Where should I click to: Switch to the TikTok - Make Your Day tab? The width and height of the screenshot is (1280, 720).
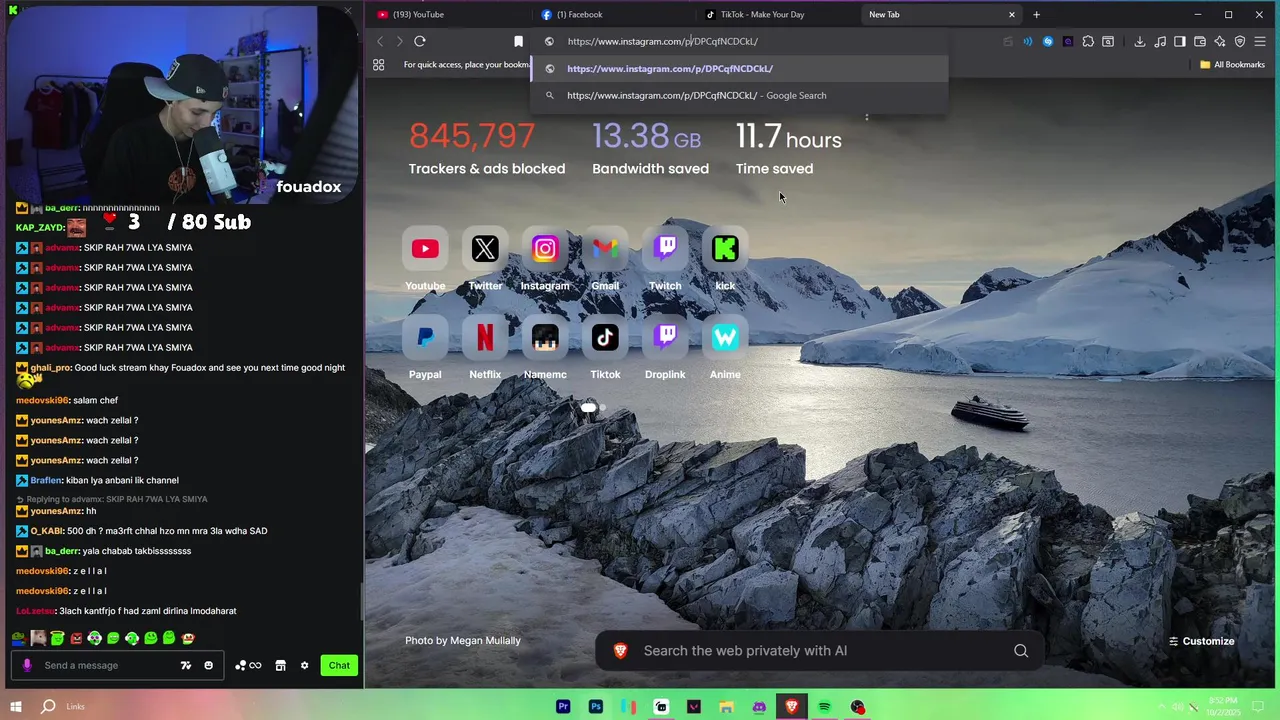[775, 15]
